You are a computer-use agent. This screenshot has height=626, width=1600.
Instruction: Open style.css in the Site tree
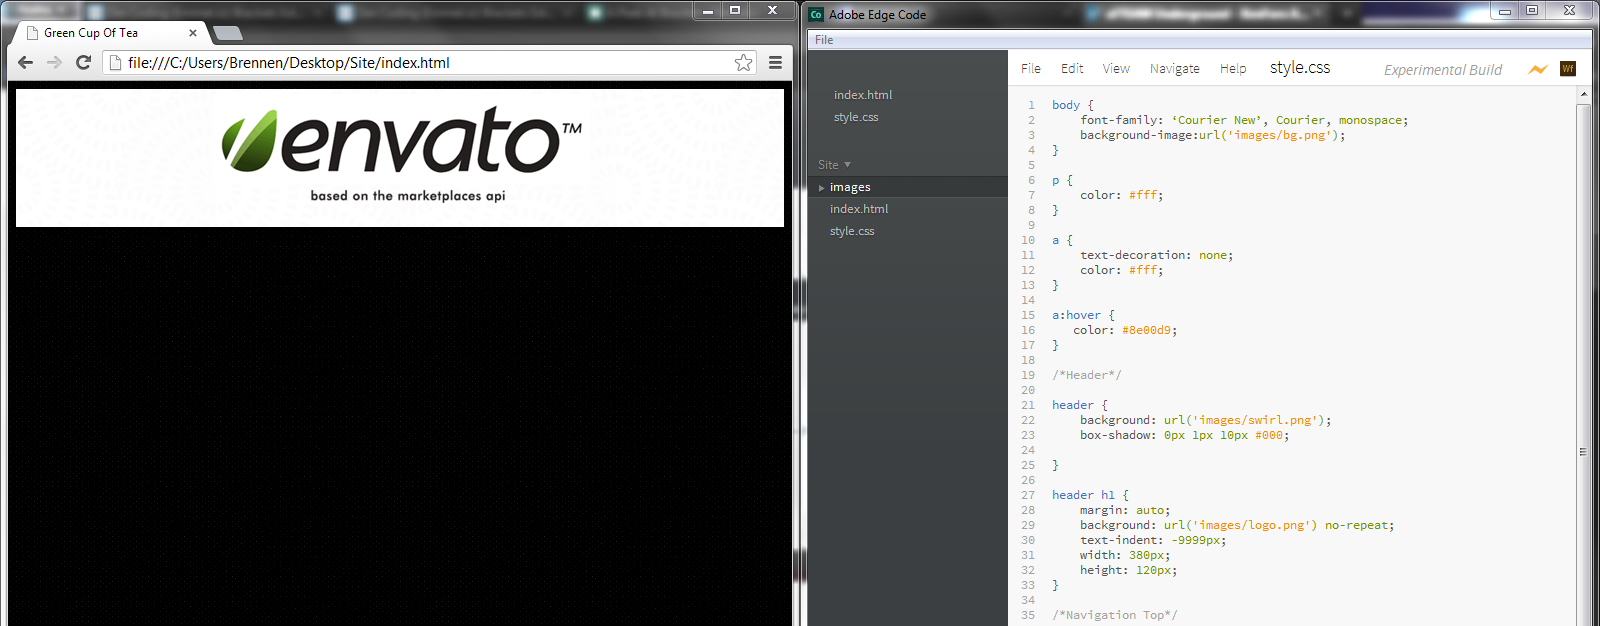pos(852,231)
